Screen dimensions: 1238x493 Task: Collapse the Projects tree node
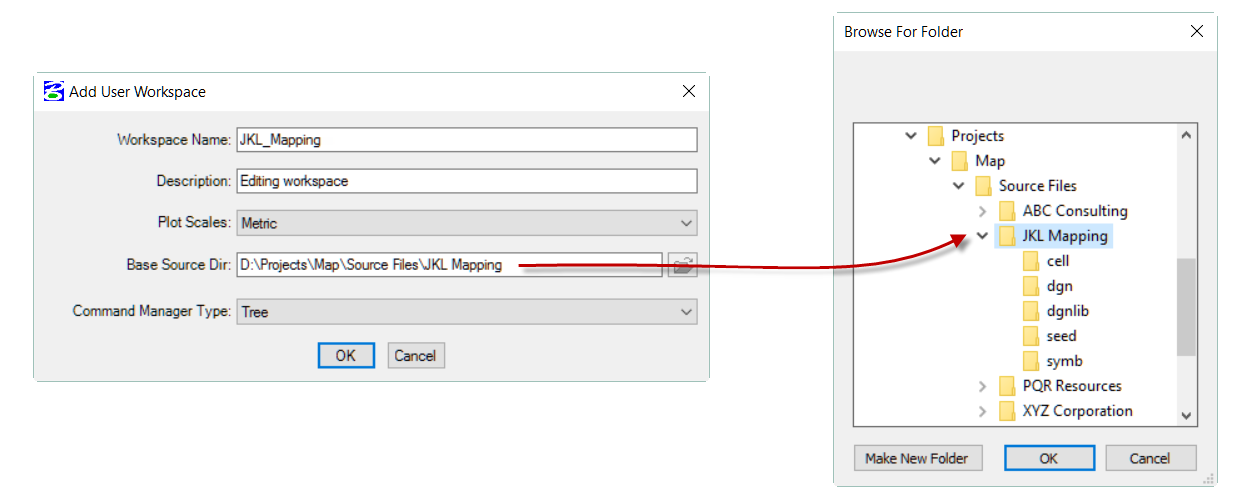pyautogui.click(x=910, y=136)
